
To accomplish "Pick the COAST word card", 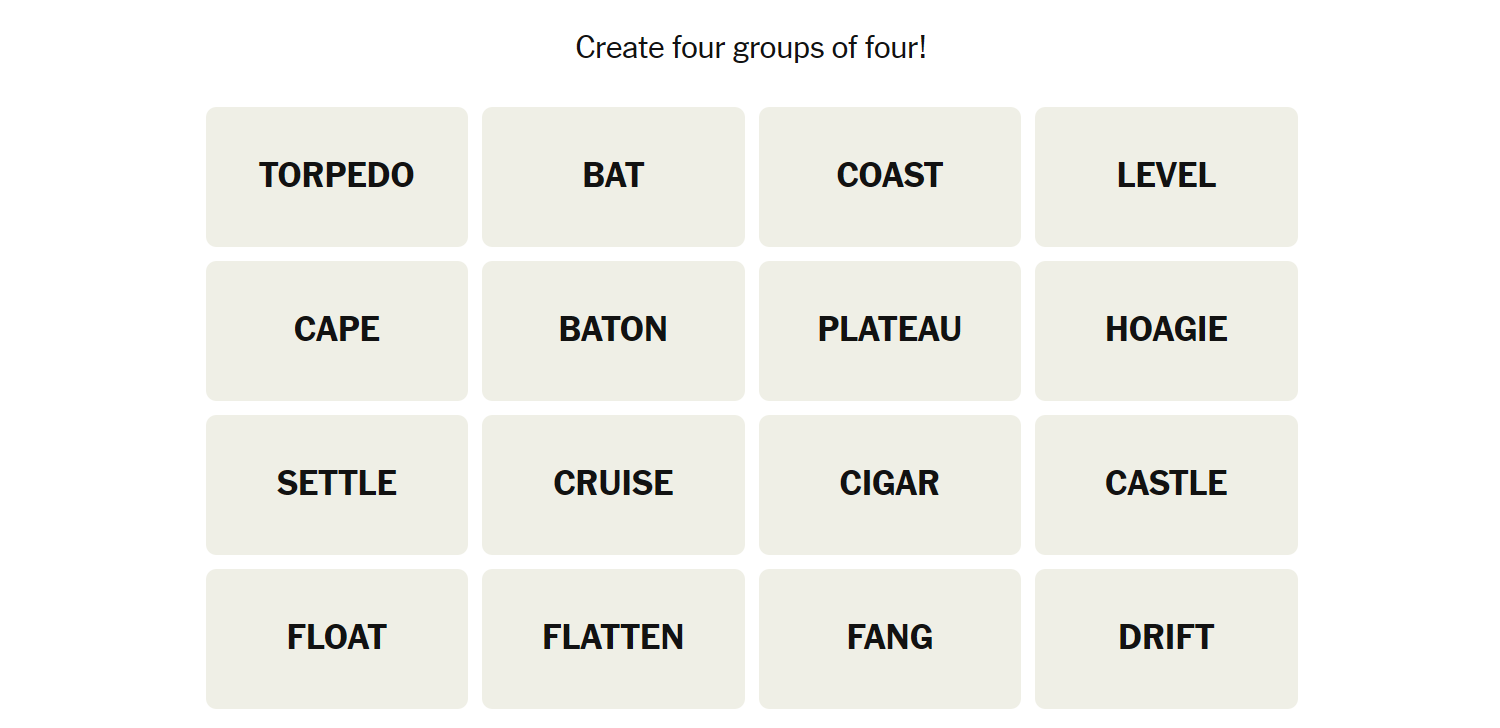I will (x=889, y=176).
